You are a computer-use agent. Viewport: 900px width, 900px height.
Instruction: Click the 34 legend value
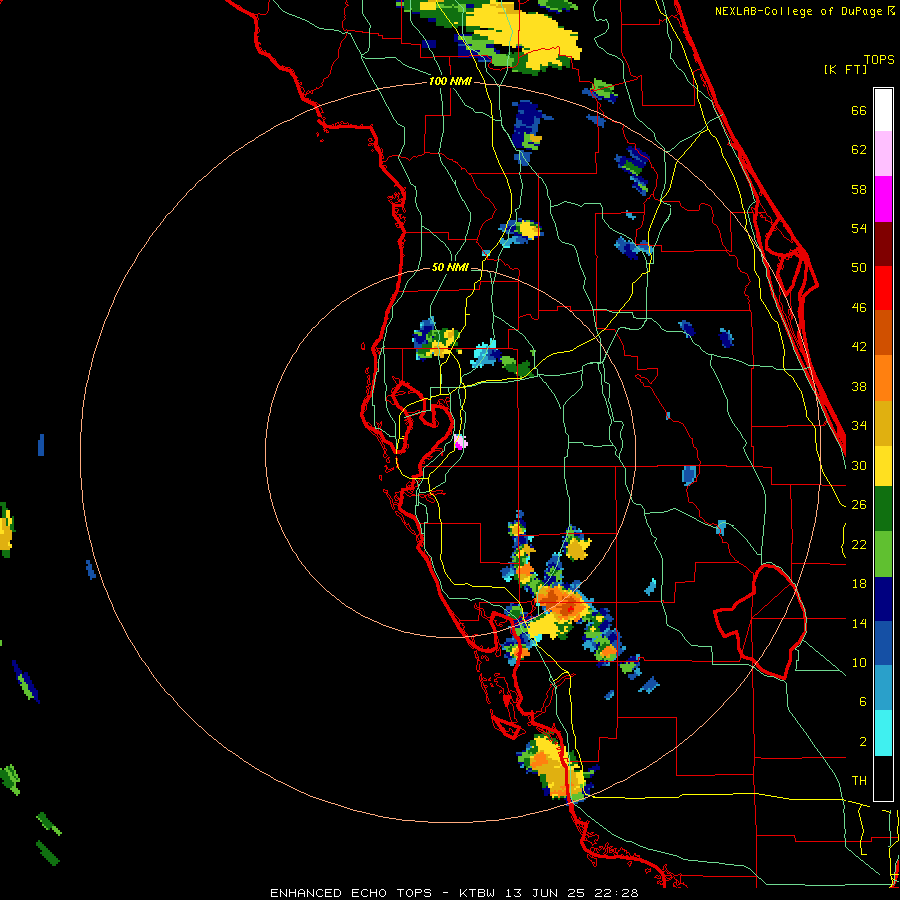tap(859, 426)
